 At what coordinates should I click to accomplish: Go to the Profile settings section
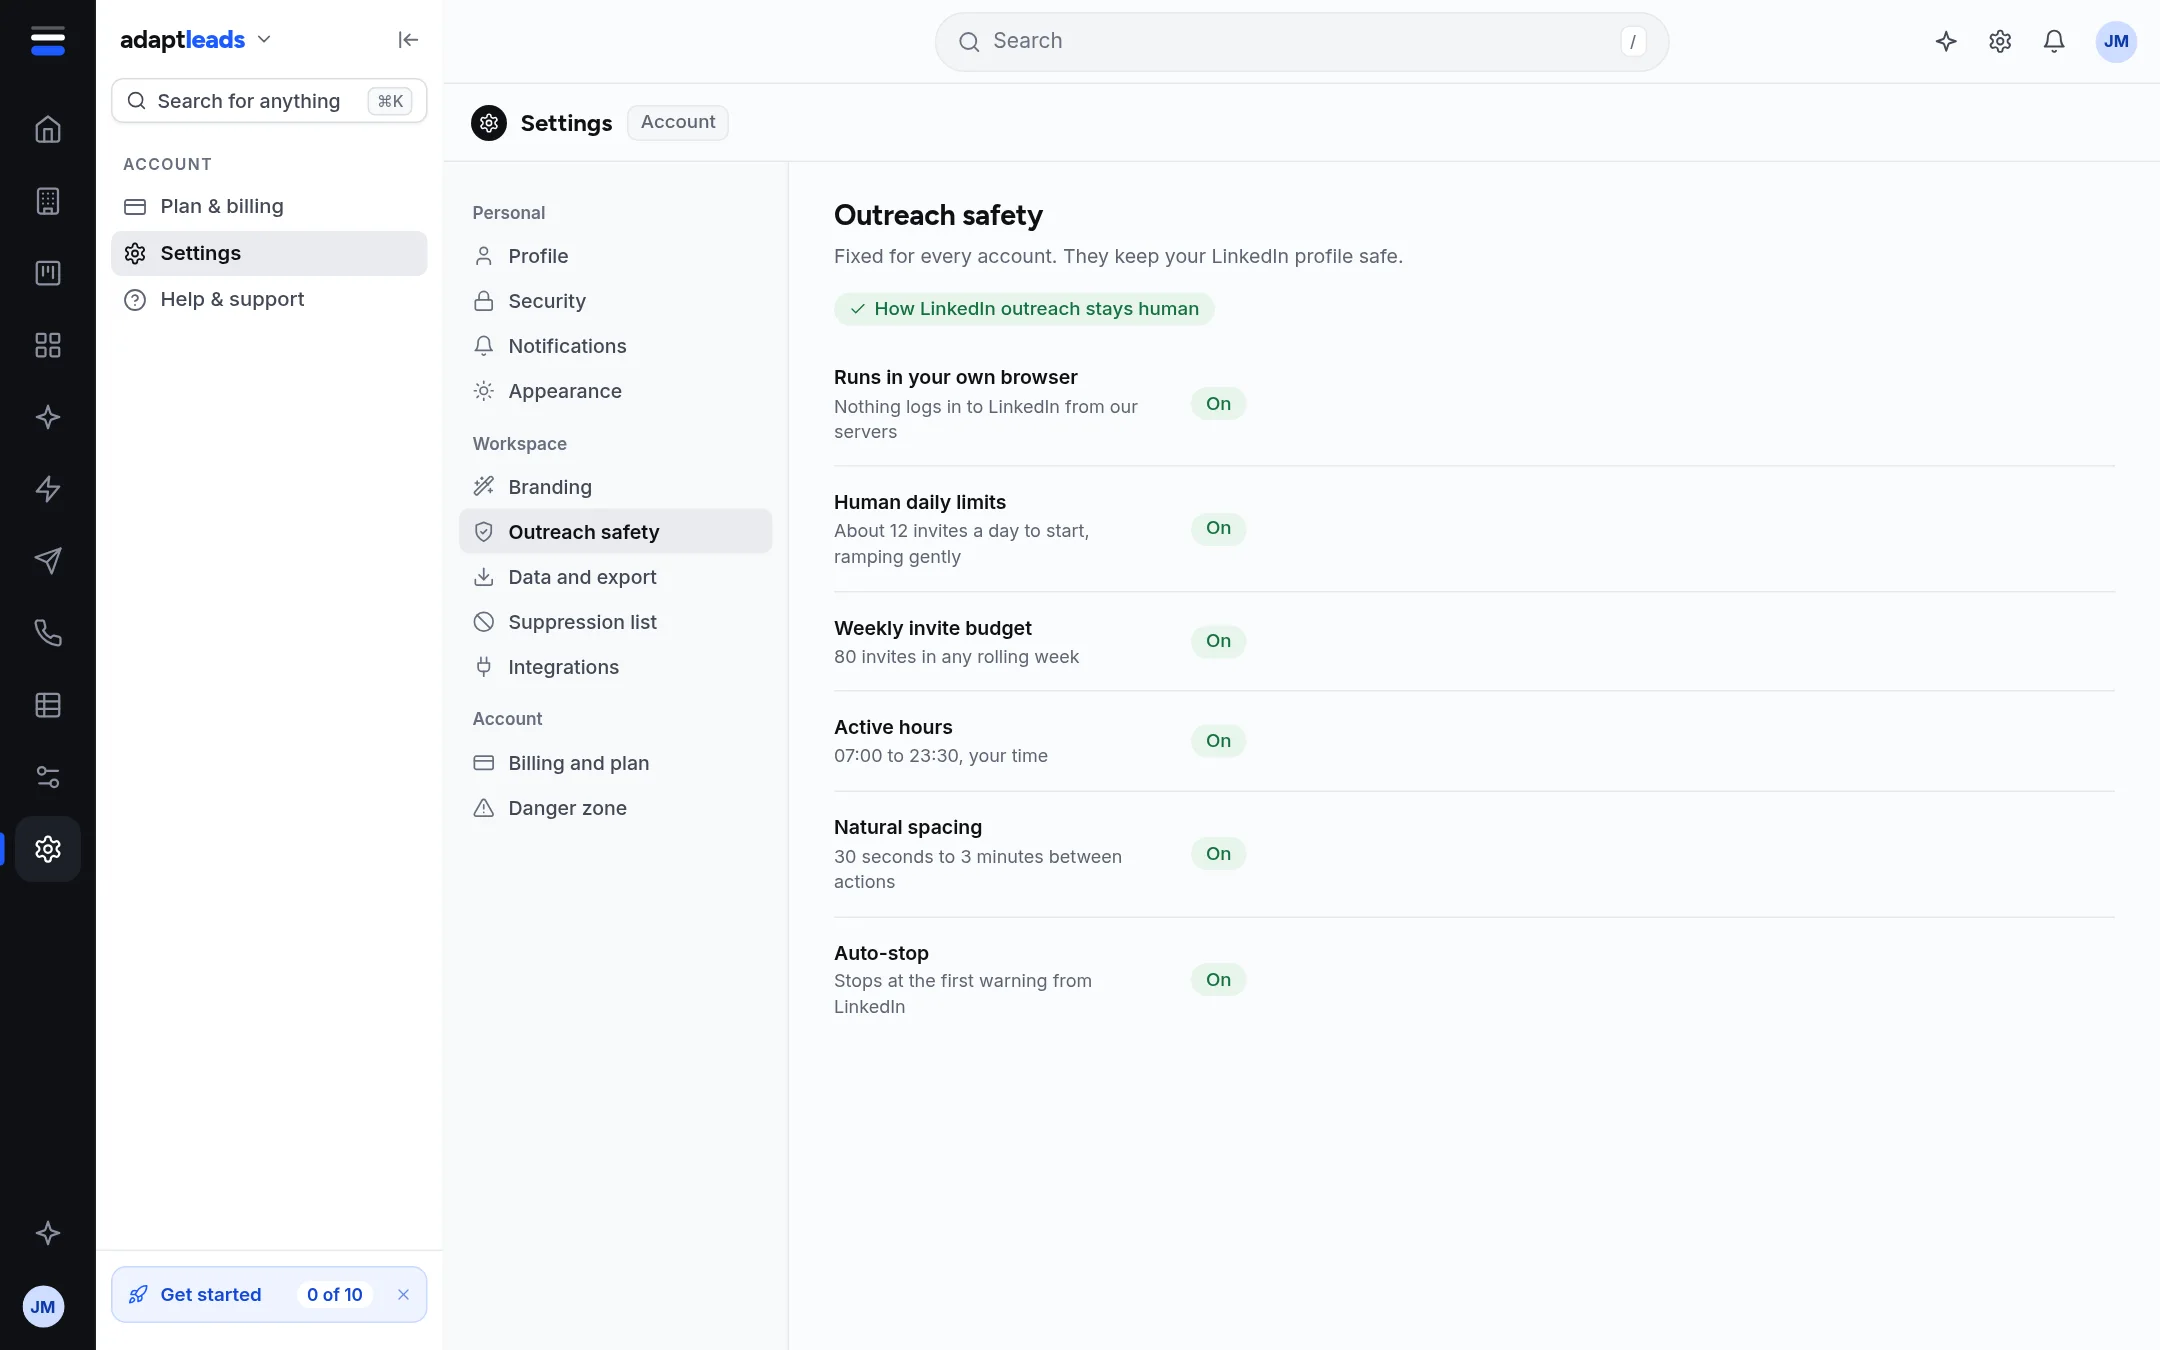click(615, 256)
